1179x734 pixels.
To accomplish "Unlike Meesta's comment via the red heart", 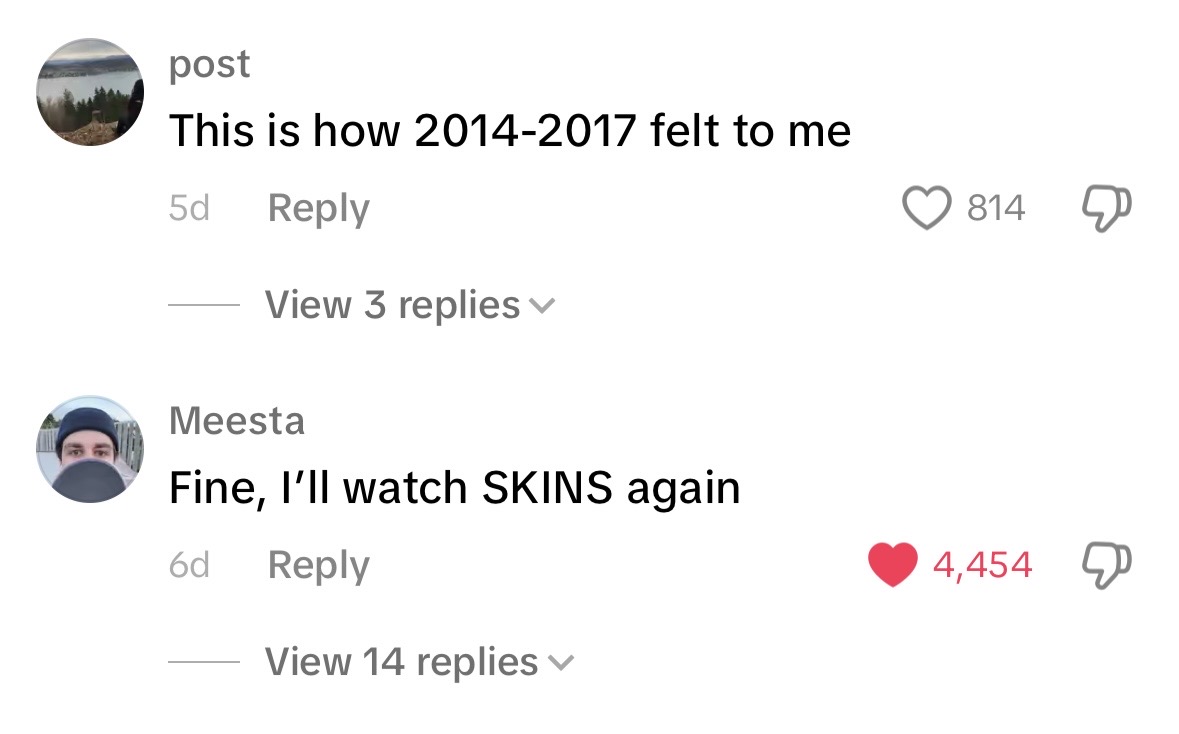I will pyautogui.click(x=894, y=565).
